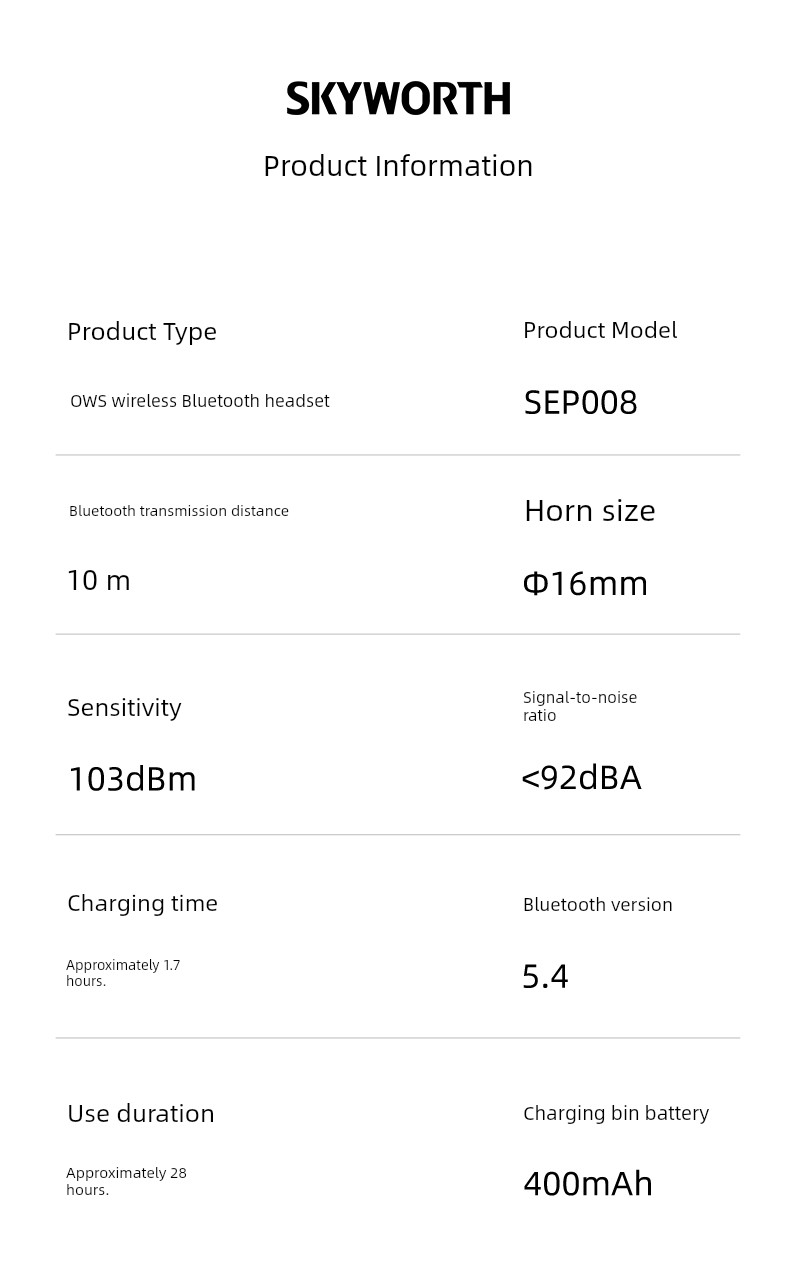This screenshot has width=790, height=1283.
Task: Select the 103dBm sensitivity value
Action: 132,779
